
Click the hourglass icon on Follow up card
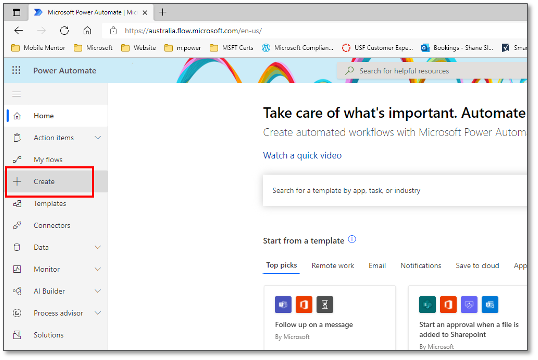coord(325,304)
